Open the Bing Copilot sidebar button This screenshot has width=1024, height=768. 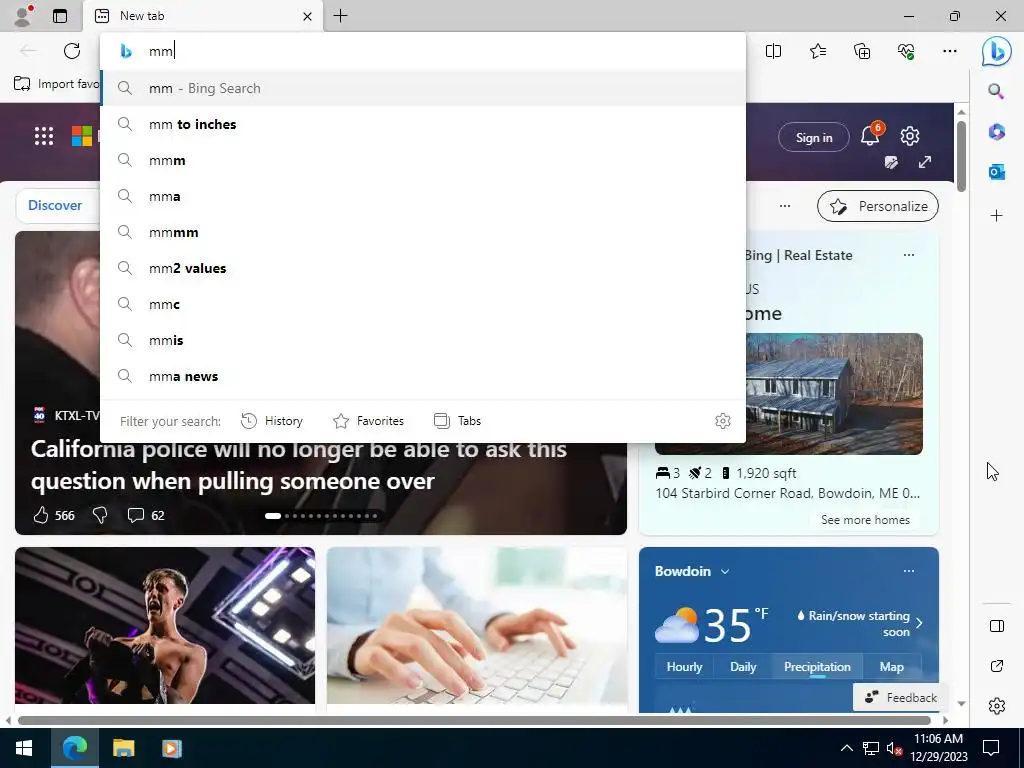[x=997, y=51]
